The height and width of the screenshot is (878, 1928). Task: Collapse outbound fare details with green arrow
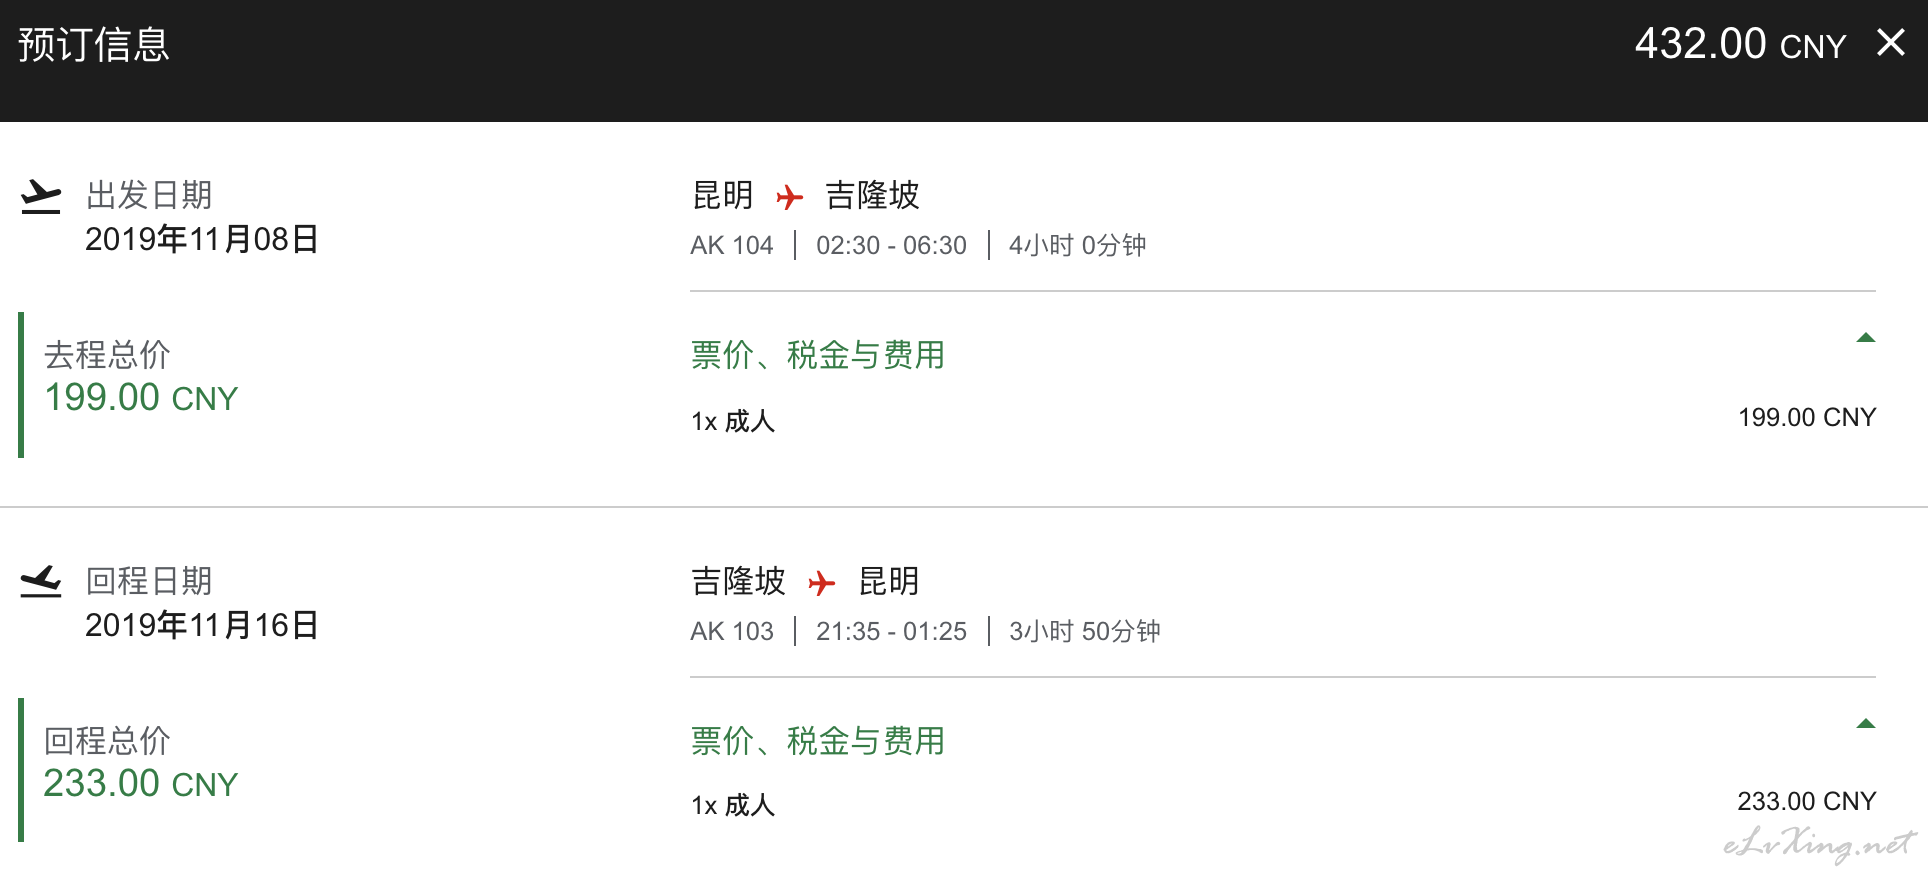pyautogui.click(x=1865, y=338)
